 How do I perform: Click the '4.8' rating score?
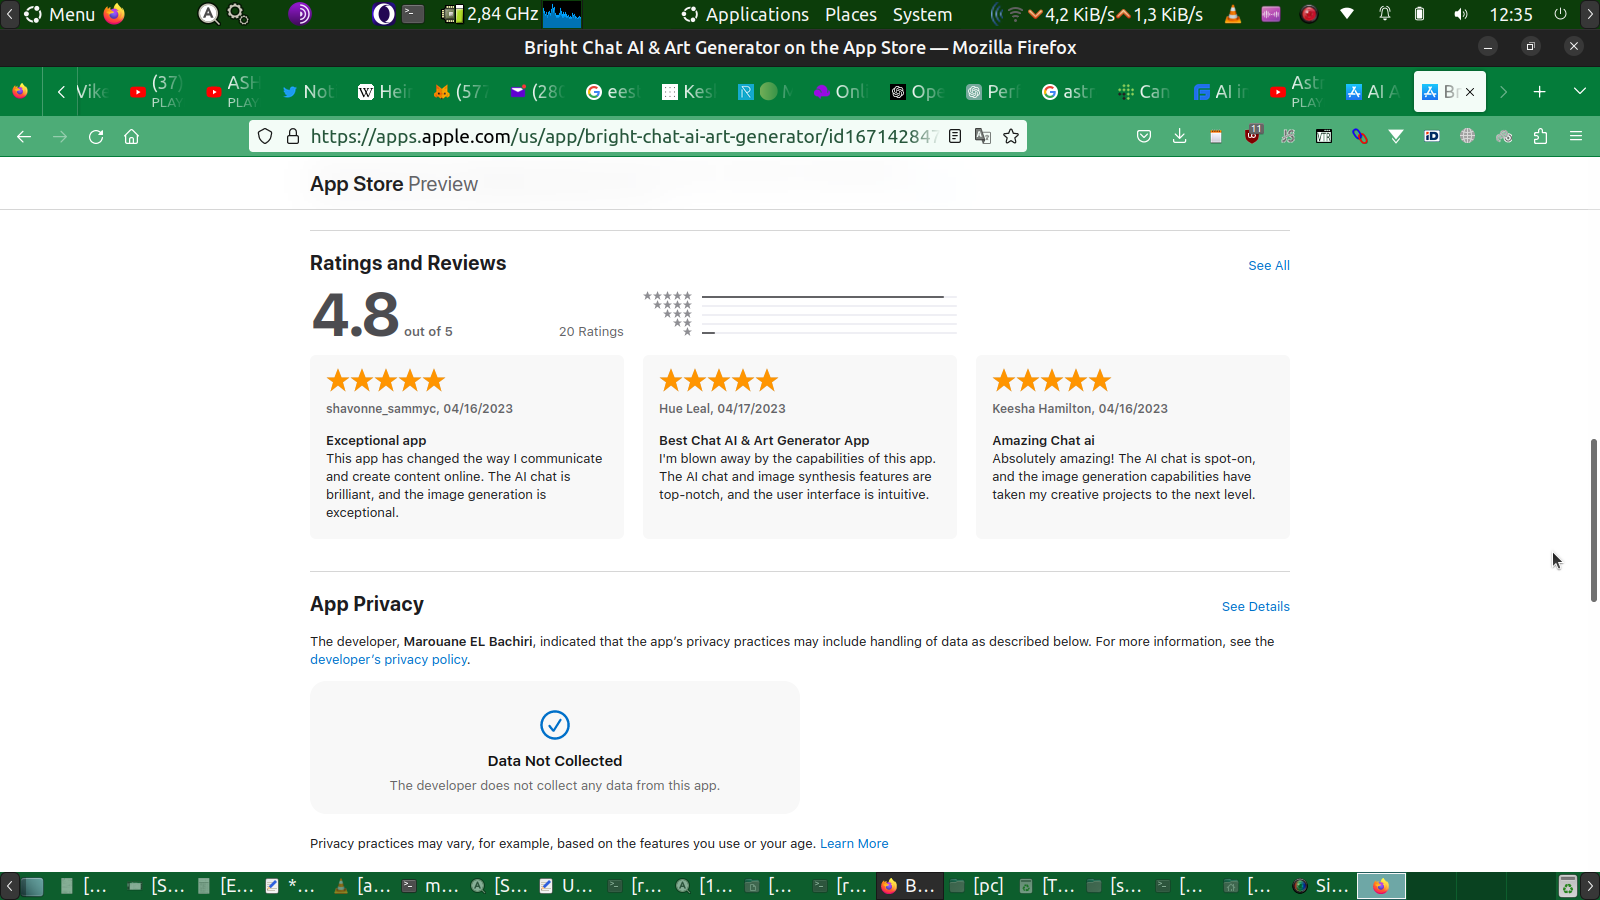[356, 315]
